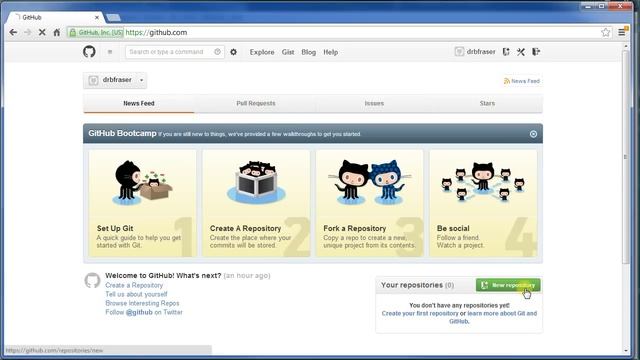Click the create new repo icon in header
The width and height of the screenshot is (640, 360).
[506, 52]
